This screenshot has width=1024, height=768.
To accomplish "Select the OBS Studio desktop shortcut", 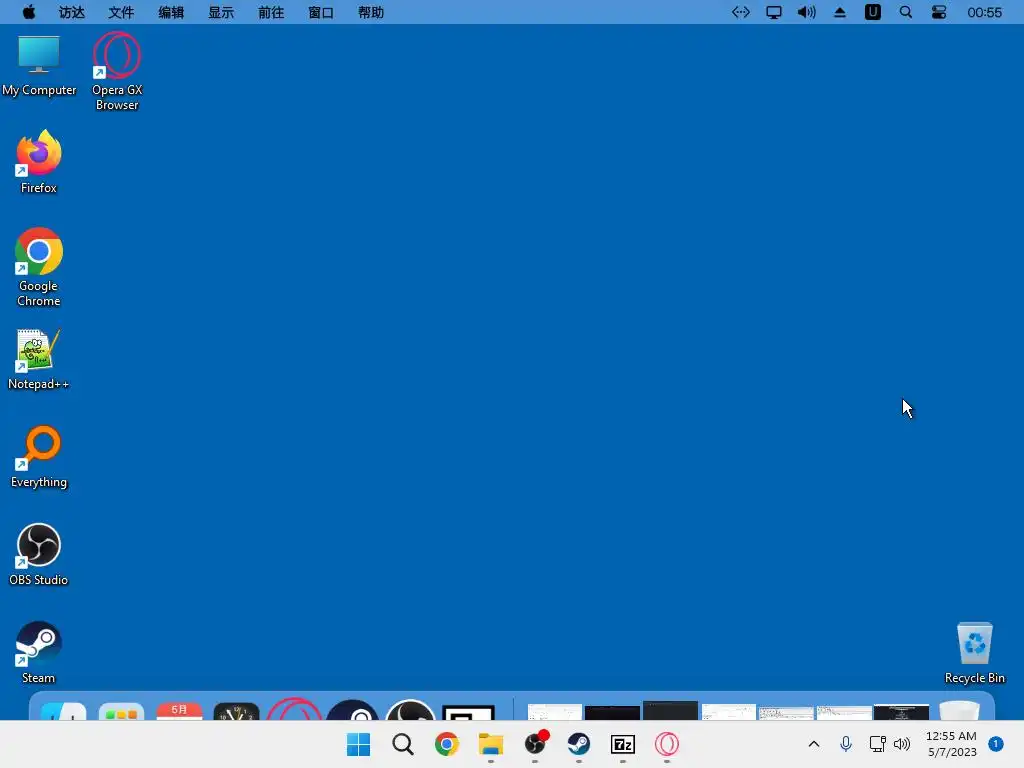I will coord(39,555).
